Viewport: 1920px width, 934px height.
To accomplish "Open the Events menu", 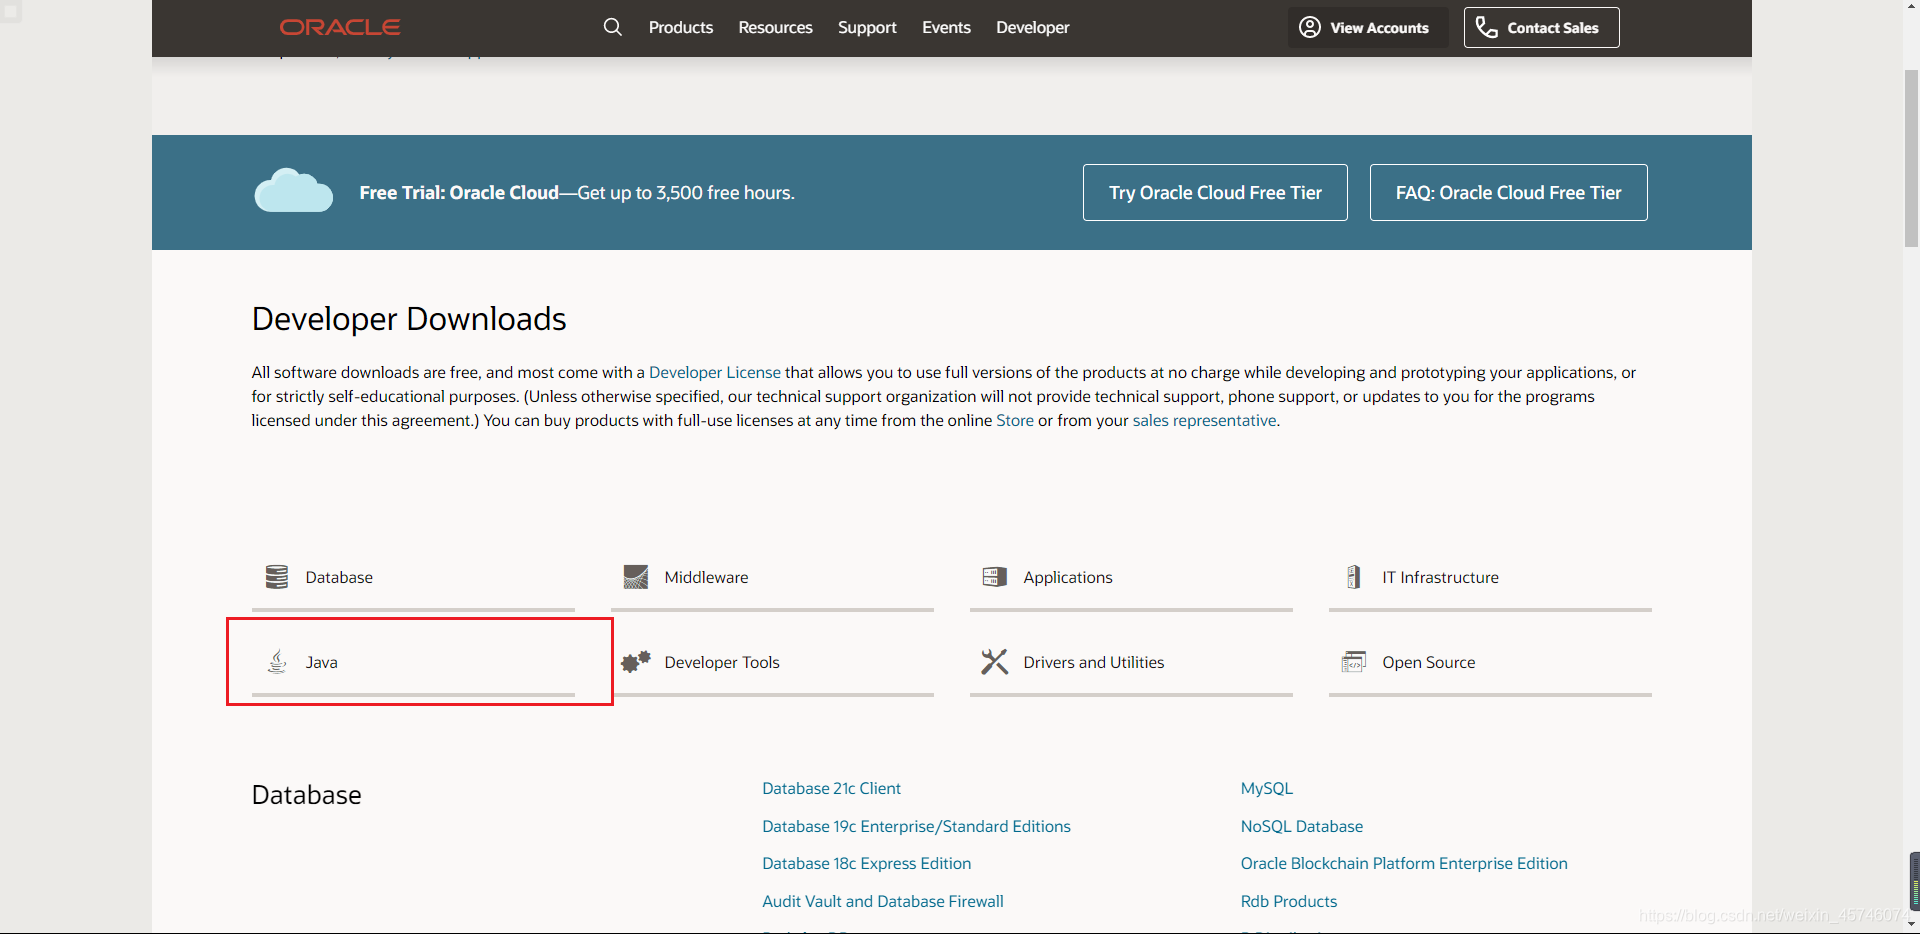I will tap(946, 27).
